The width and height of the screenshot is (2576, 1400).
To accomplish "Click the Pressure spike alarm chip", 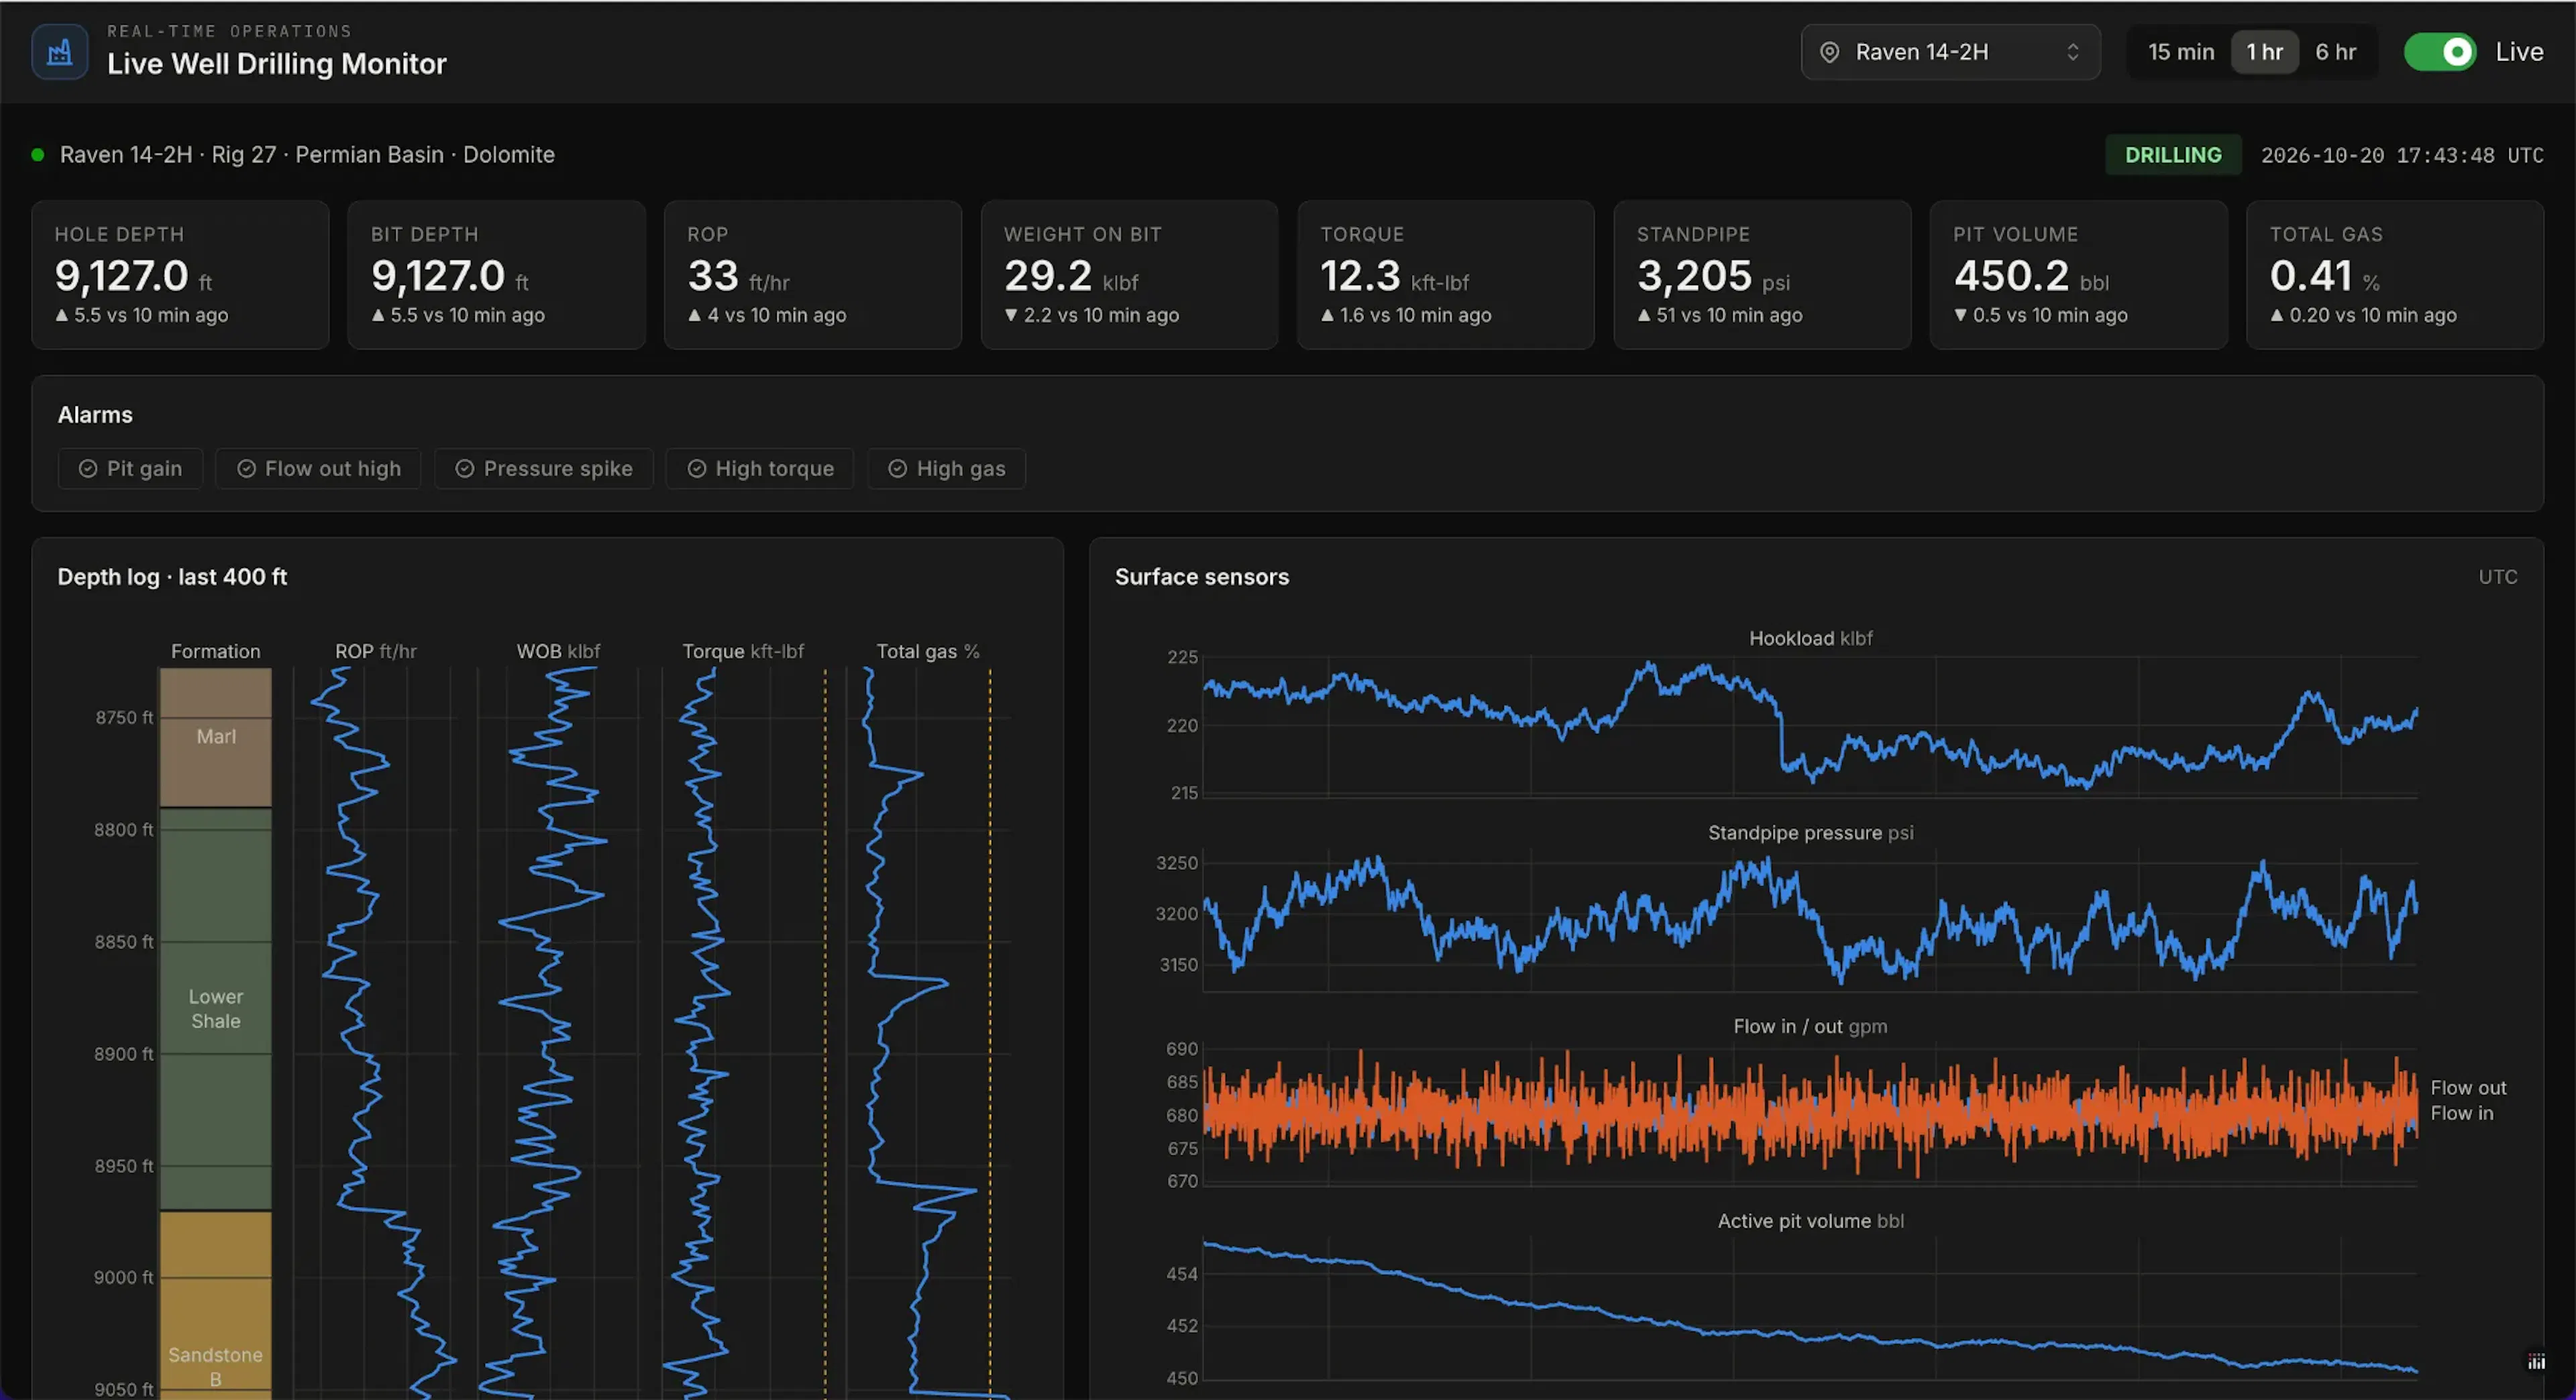I will [x=544, y=468].
